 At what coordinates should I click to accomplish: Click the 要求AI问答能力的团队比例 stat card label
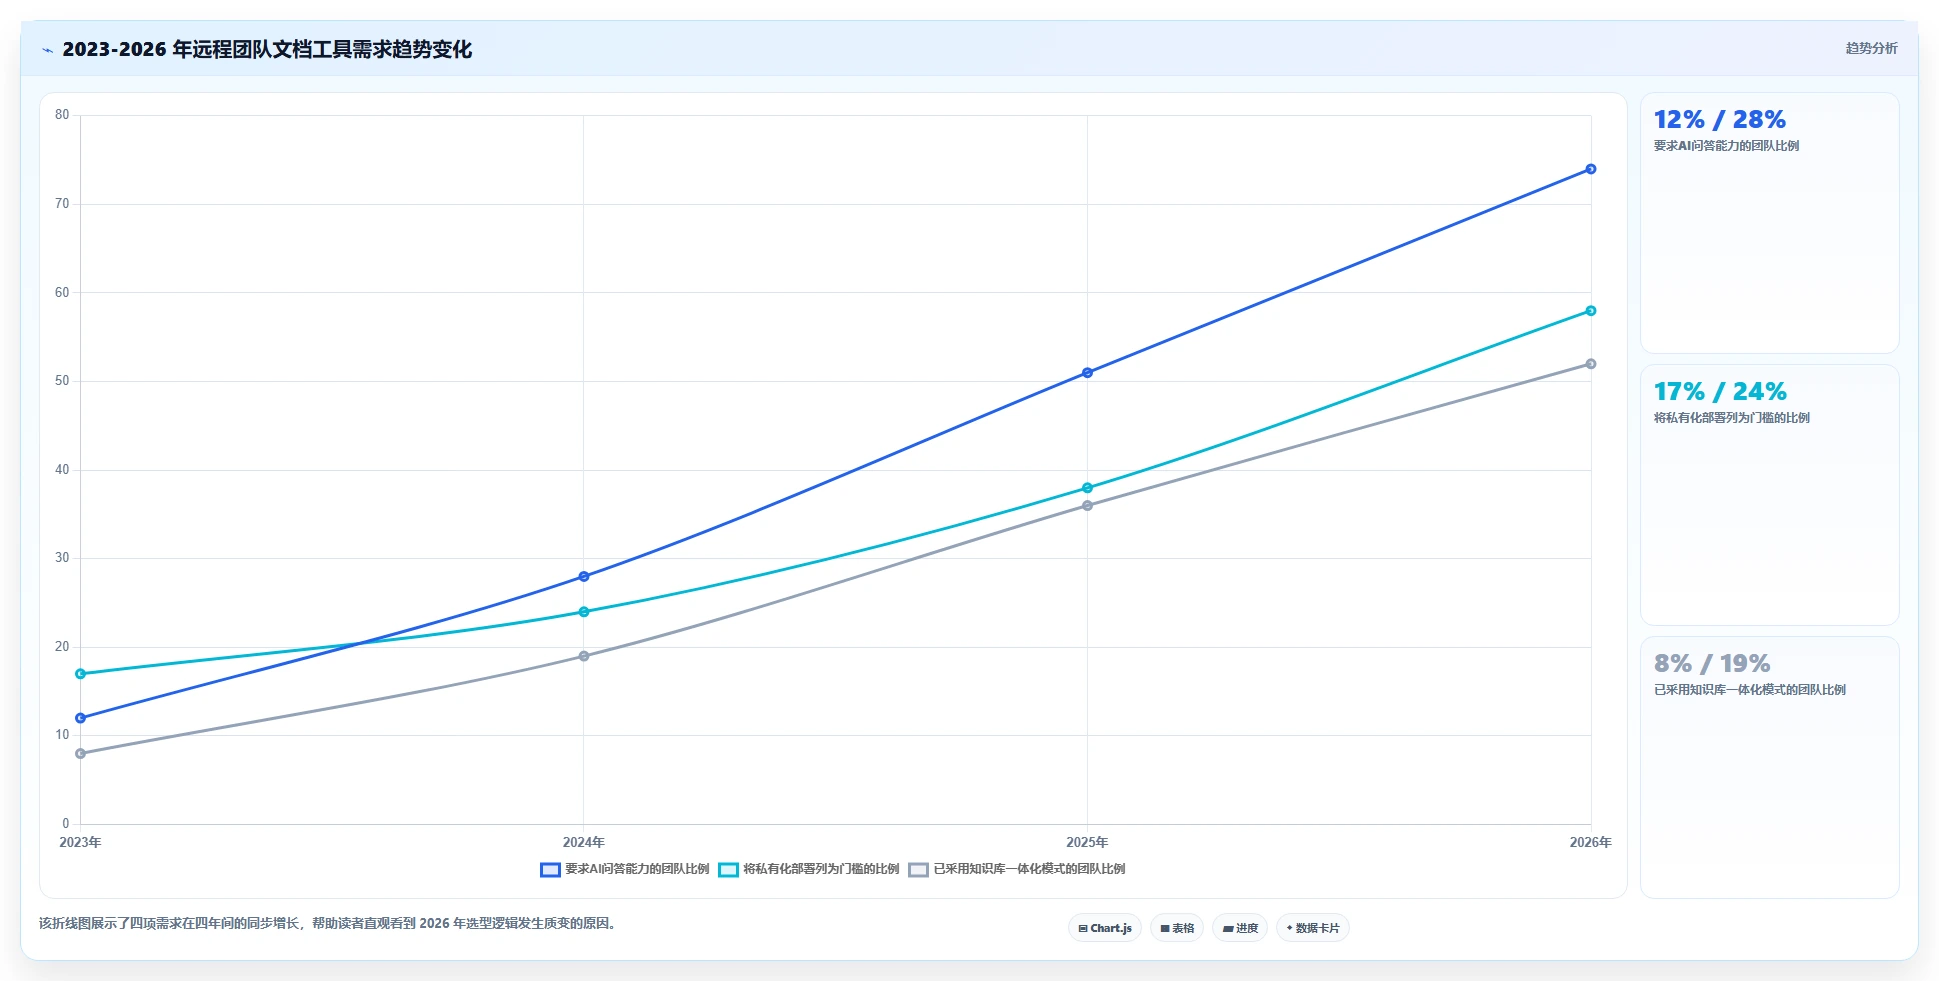click(x=1726, y=146)
